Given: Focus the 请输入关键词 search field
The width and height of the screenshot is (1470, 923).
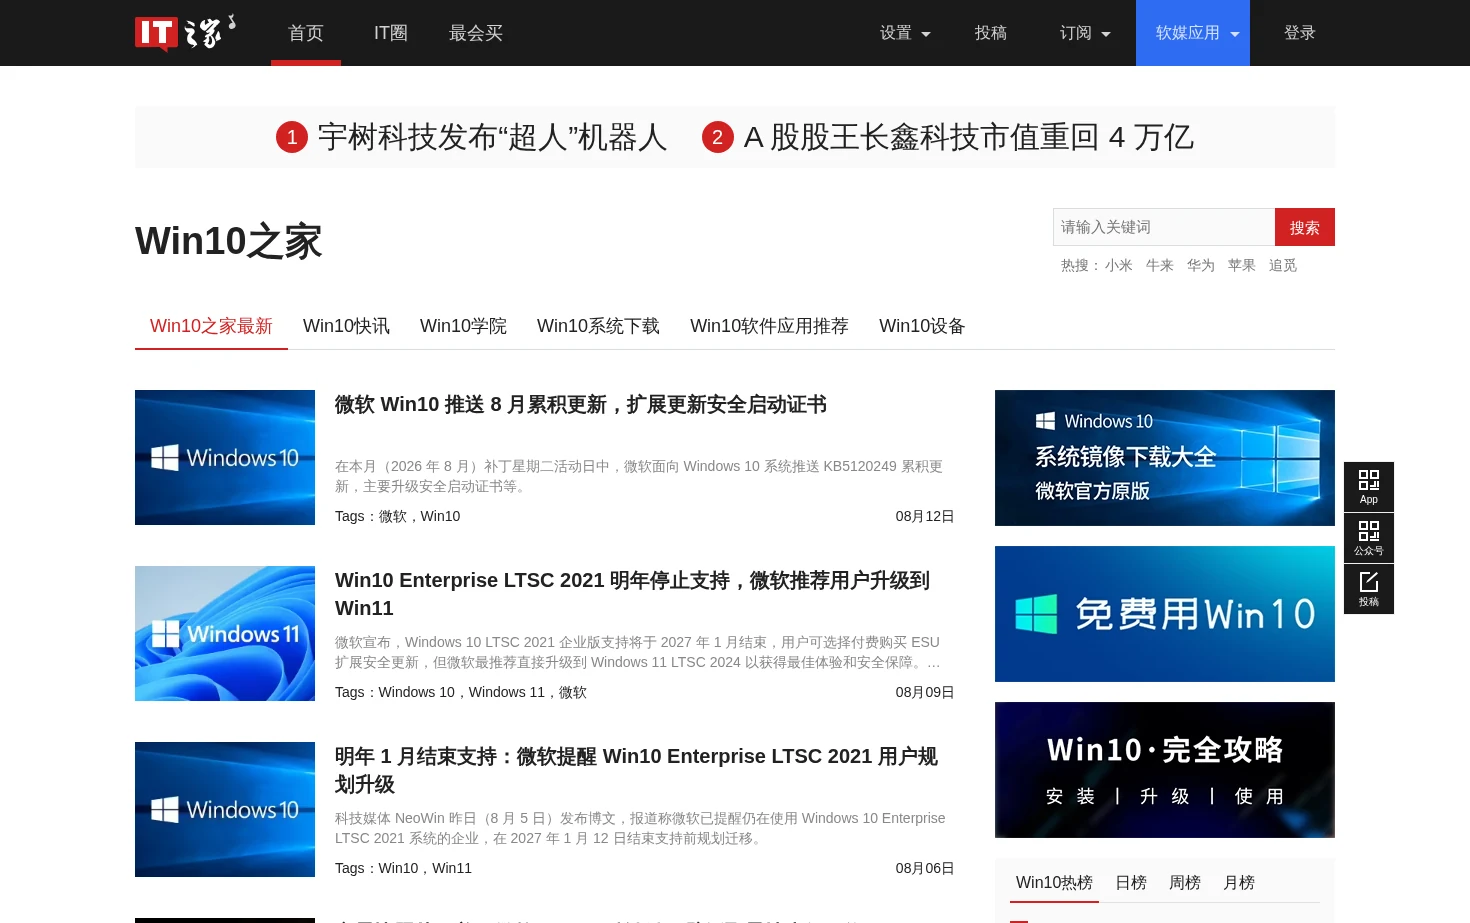Looking at the screenshot, I should (x=1164, y=227).
